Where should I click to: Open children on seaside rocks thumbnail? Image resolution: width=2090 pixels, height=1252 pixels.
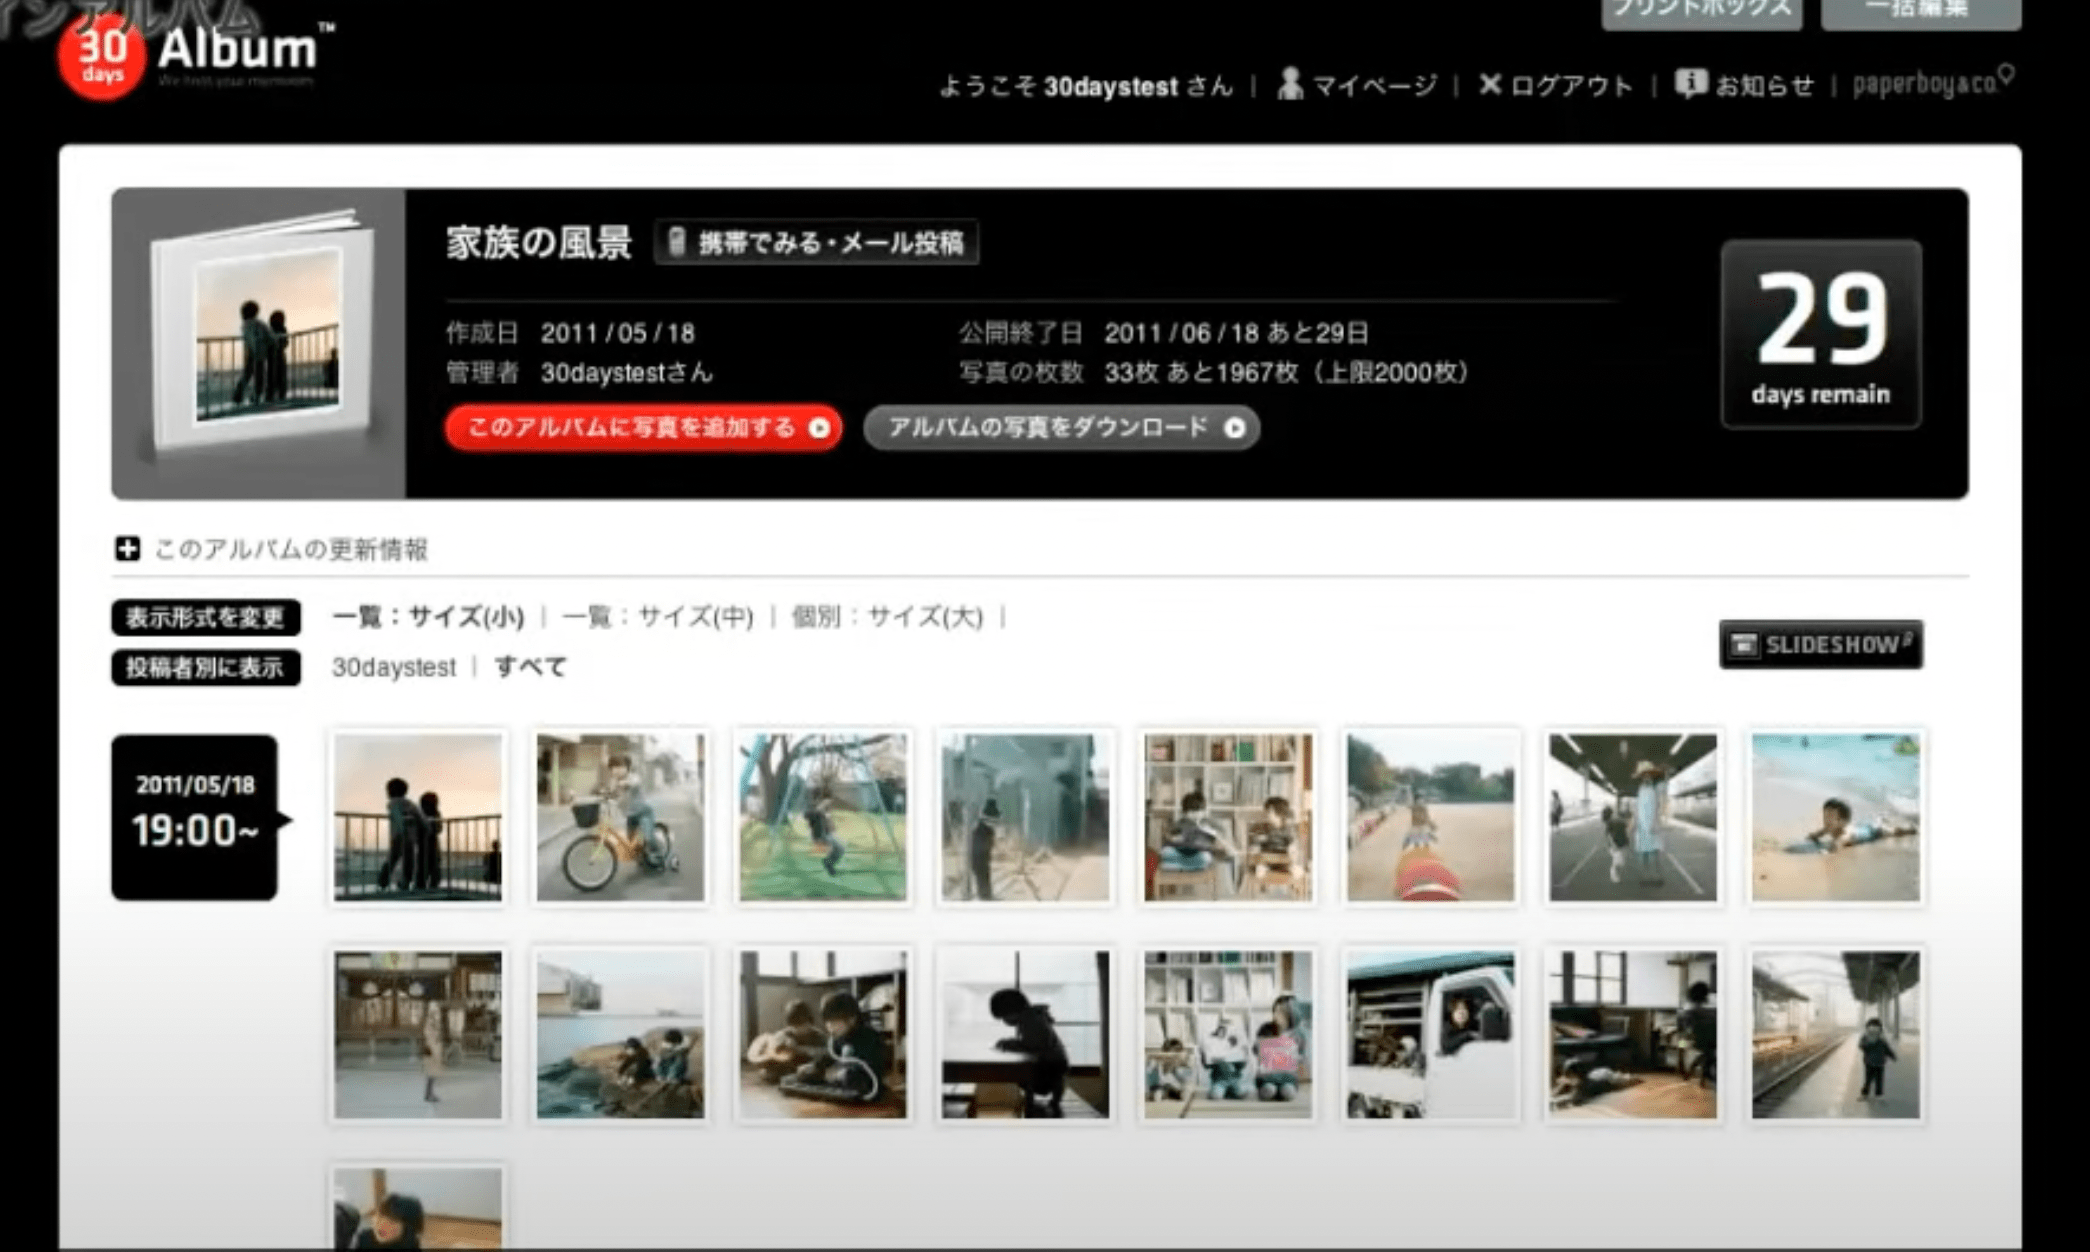(x=620, y=1034)
